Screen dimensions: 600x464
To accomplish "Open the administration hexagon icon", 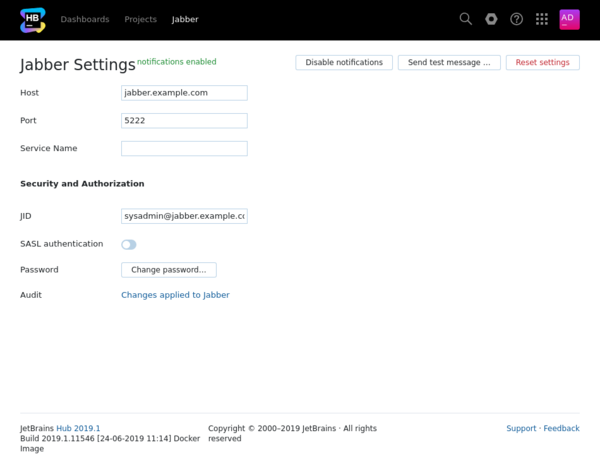I will click(x=491, y=19).
